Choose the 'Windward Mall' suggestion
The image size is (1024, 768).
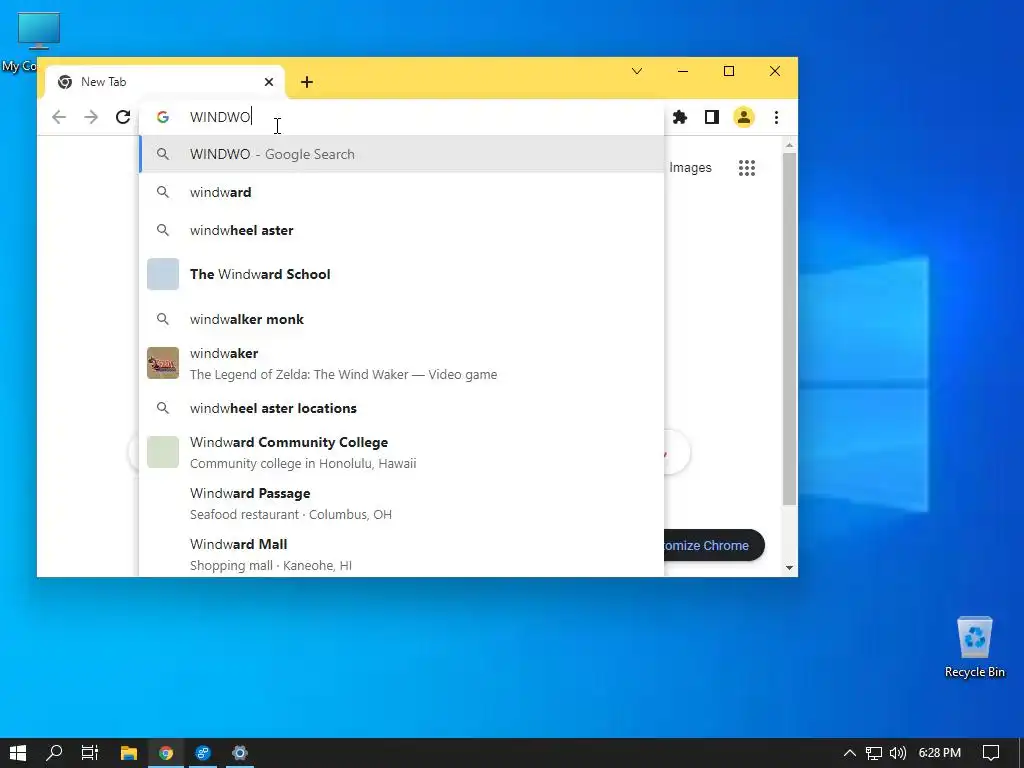click(402, 554)
